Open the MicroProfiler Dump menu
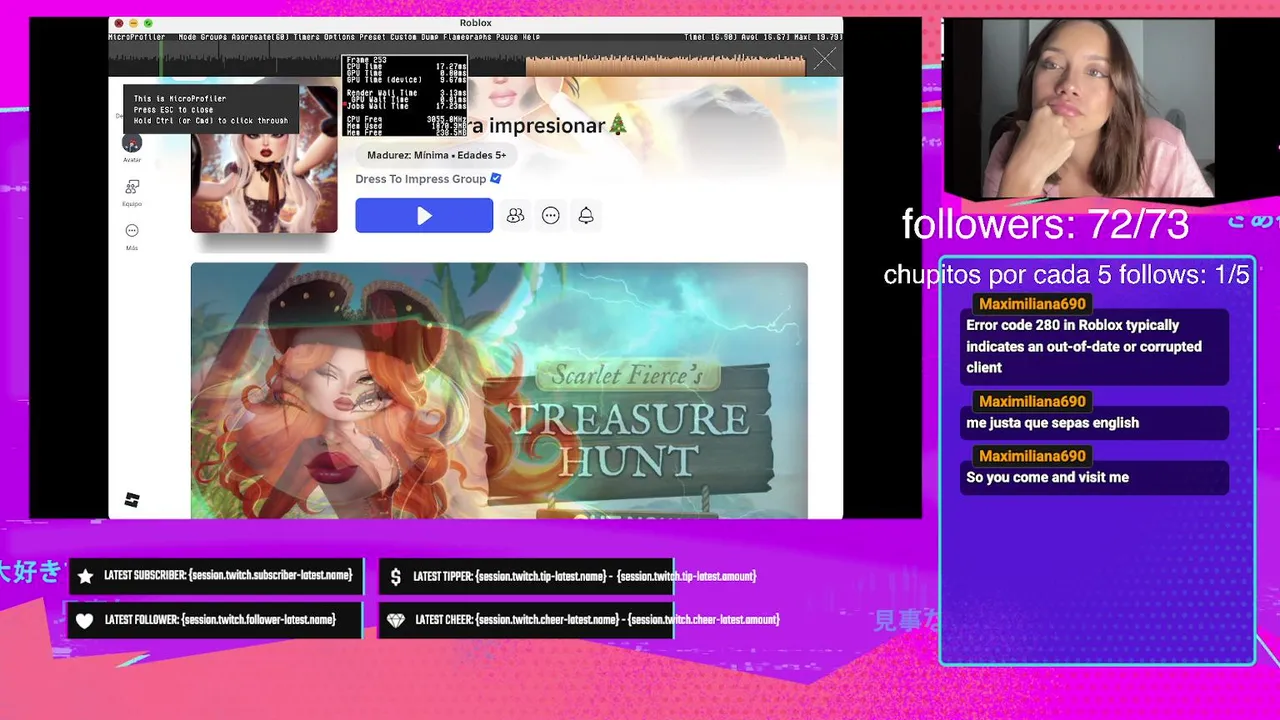The height and width of the screenshot is (720, 1280). click(x=430, y=37)
